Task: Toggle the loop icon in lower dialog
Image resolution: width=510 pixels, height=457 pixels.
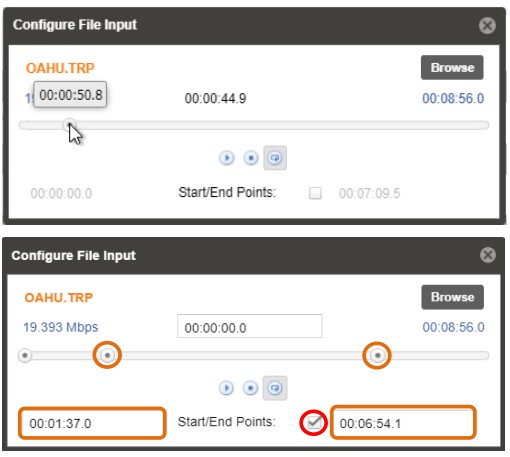Action: (275, 388)
